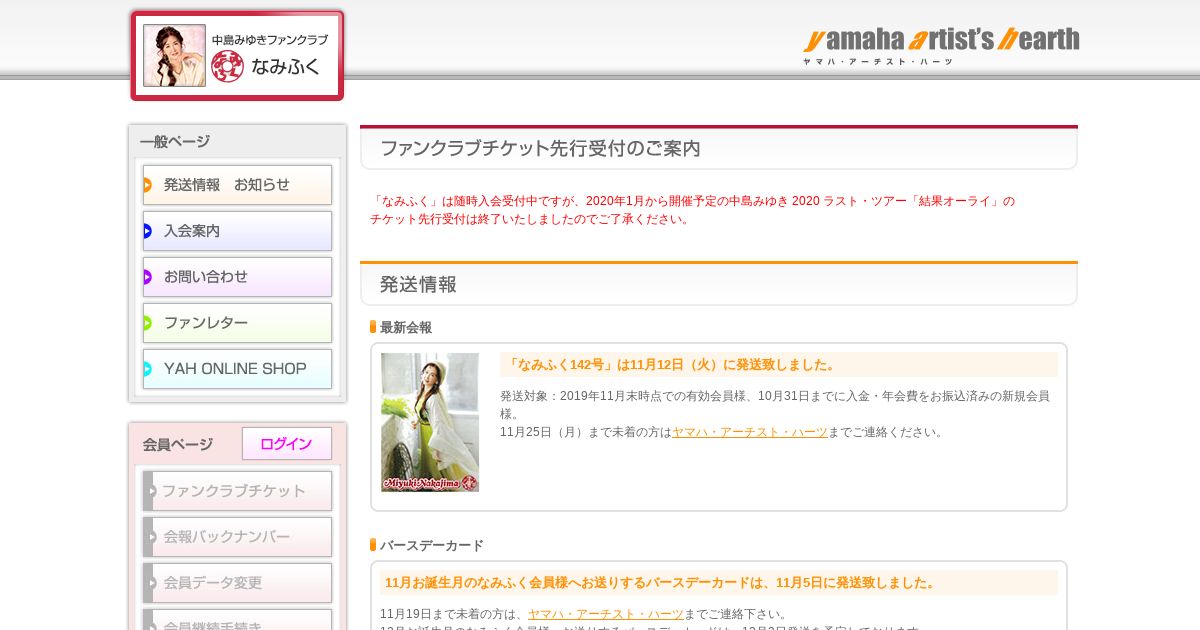Click the 会員ページ sidebar header
The height and width of the screenshot is (630, 1200).
pyautogui.click(x=178, y=444)
